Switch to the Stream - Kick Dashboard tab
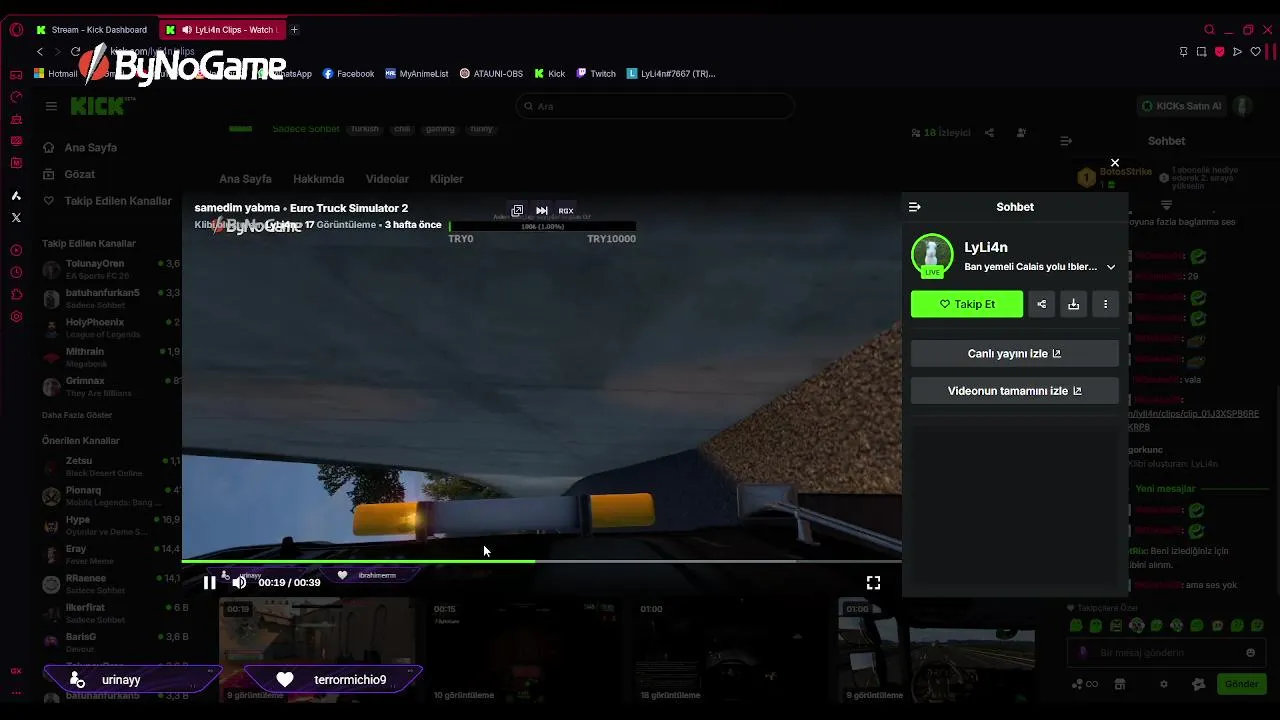 (91, 30)
